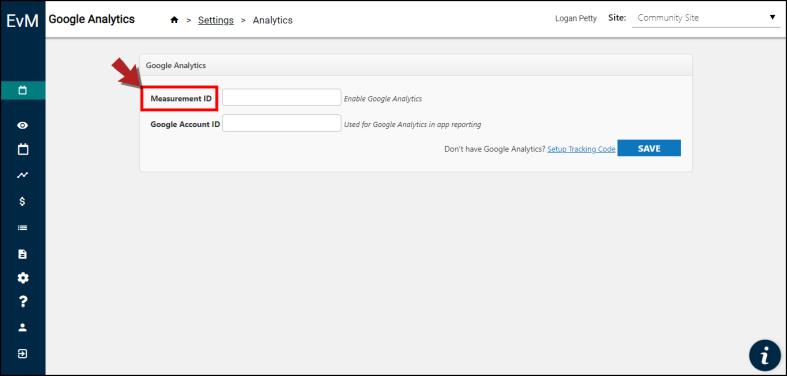Click 'Enable Google Analytics' hint text
The height and width of the screenshot is (376, 787).
coord(382,99)
